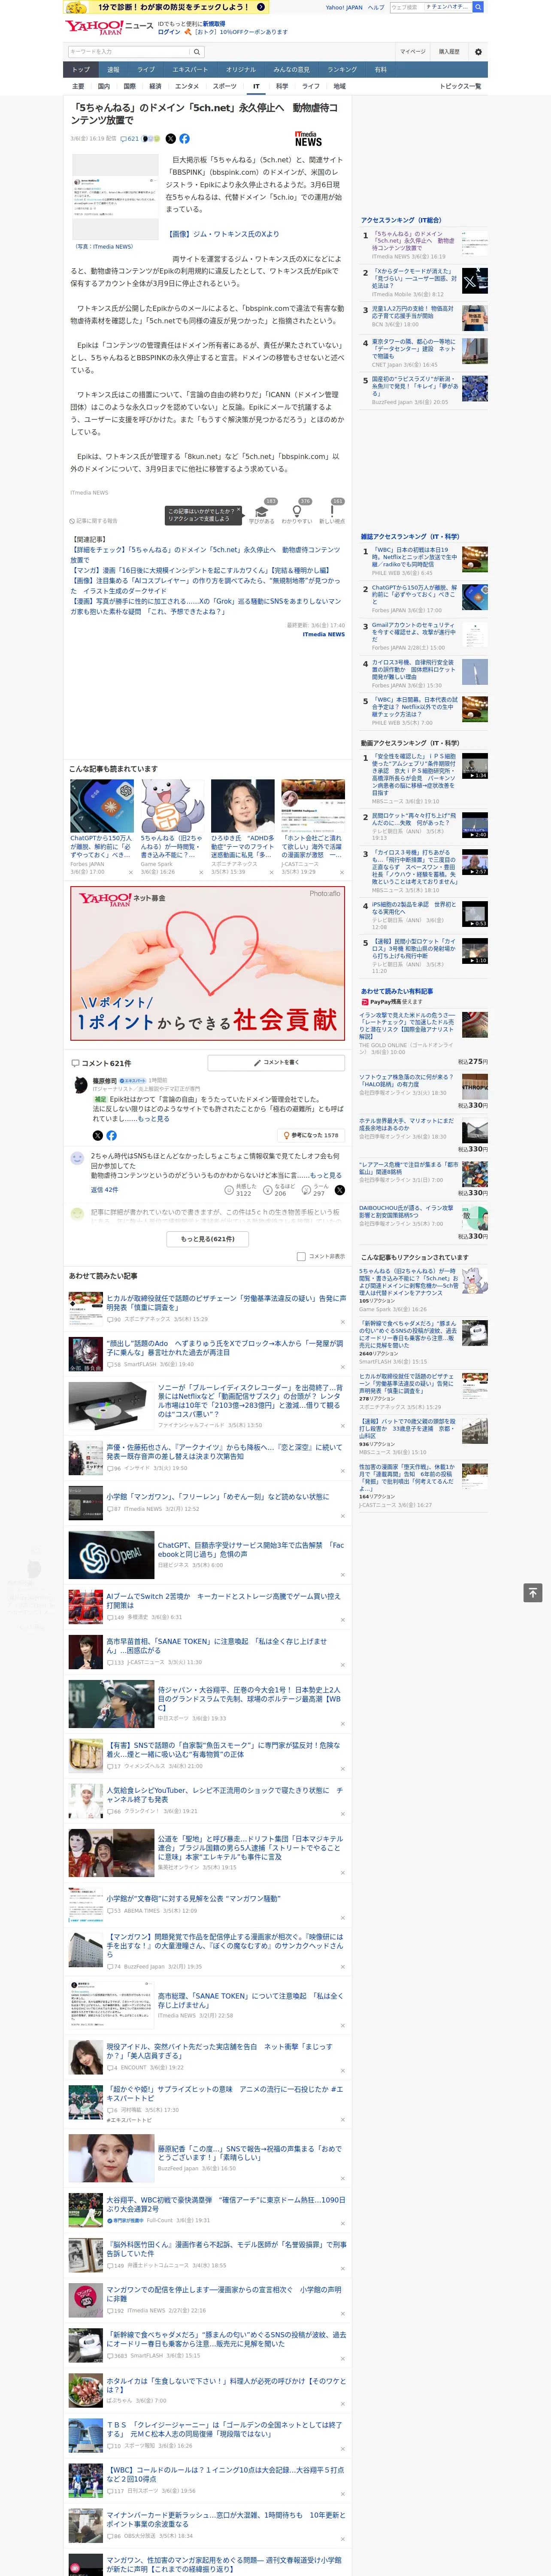Click the magnifier search icon beside keyword field
The height and width of the screenshot is (2576, 551).
point(197,51)
